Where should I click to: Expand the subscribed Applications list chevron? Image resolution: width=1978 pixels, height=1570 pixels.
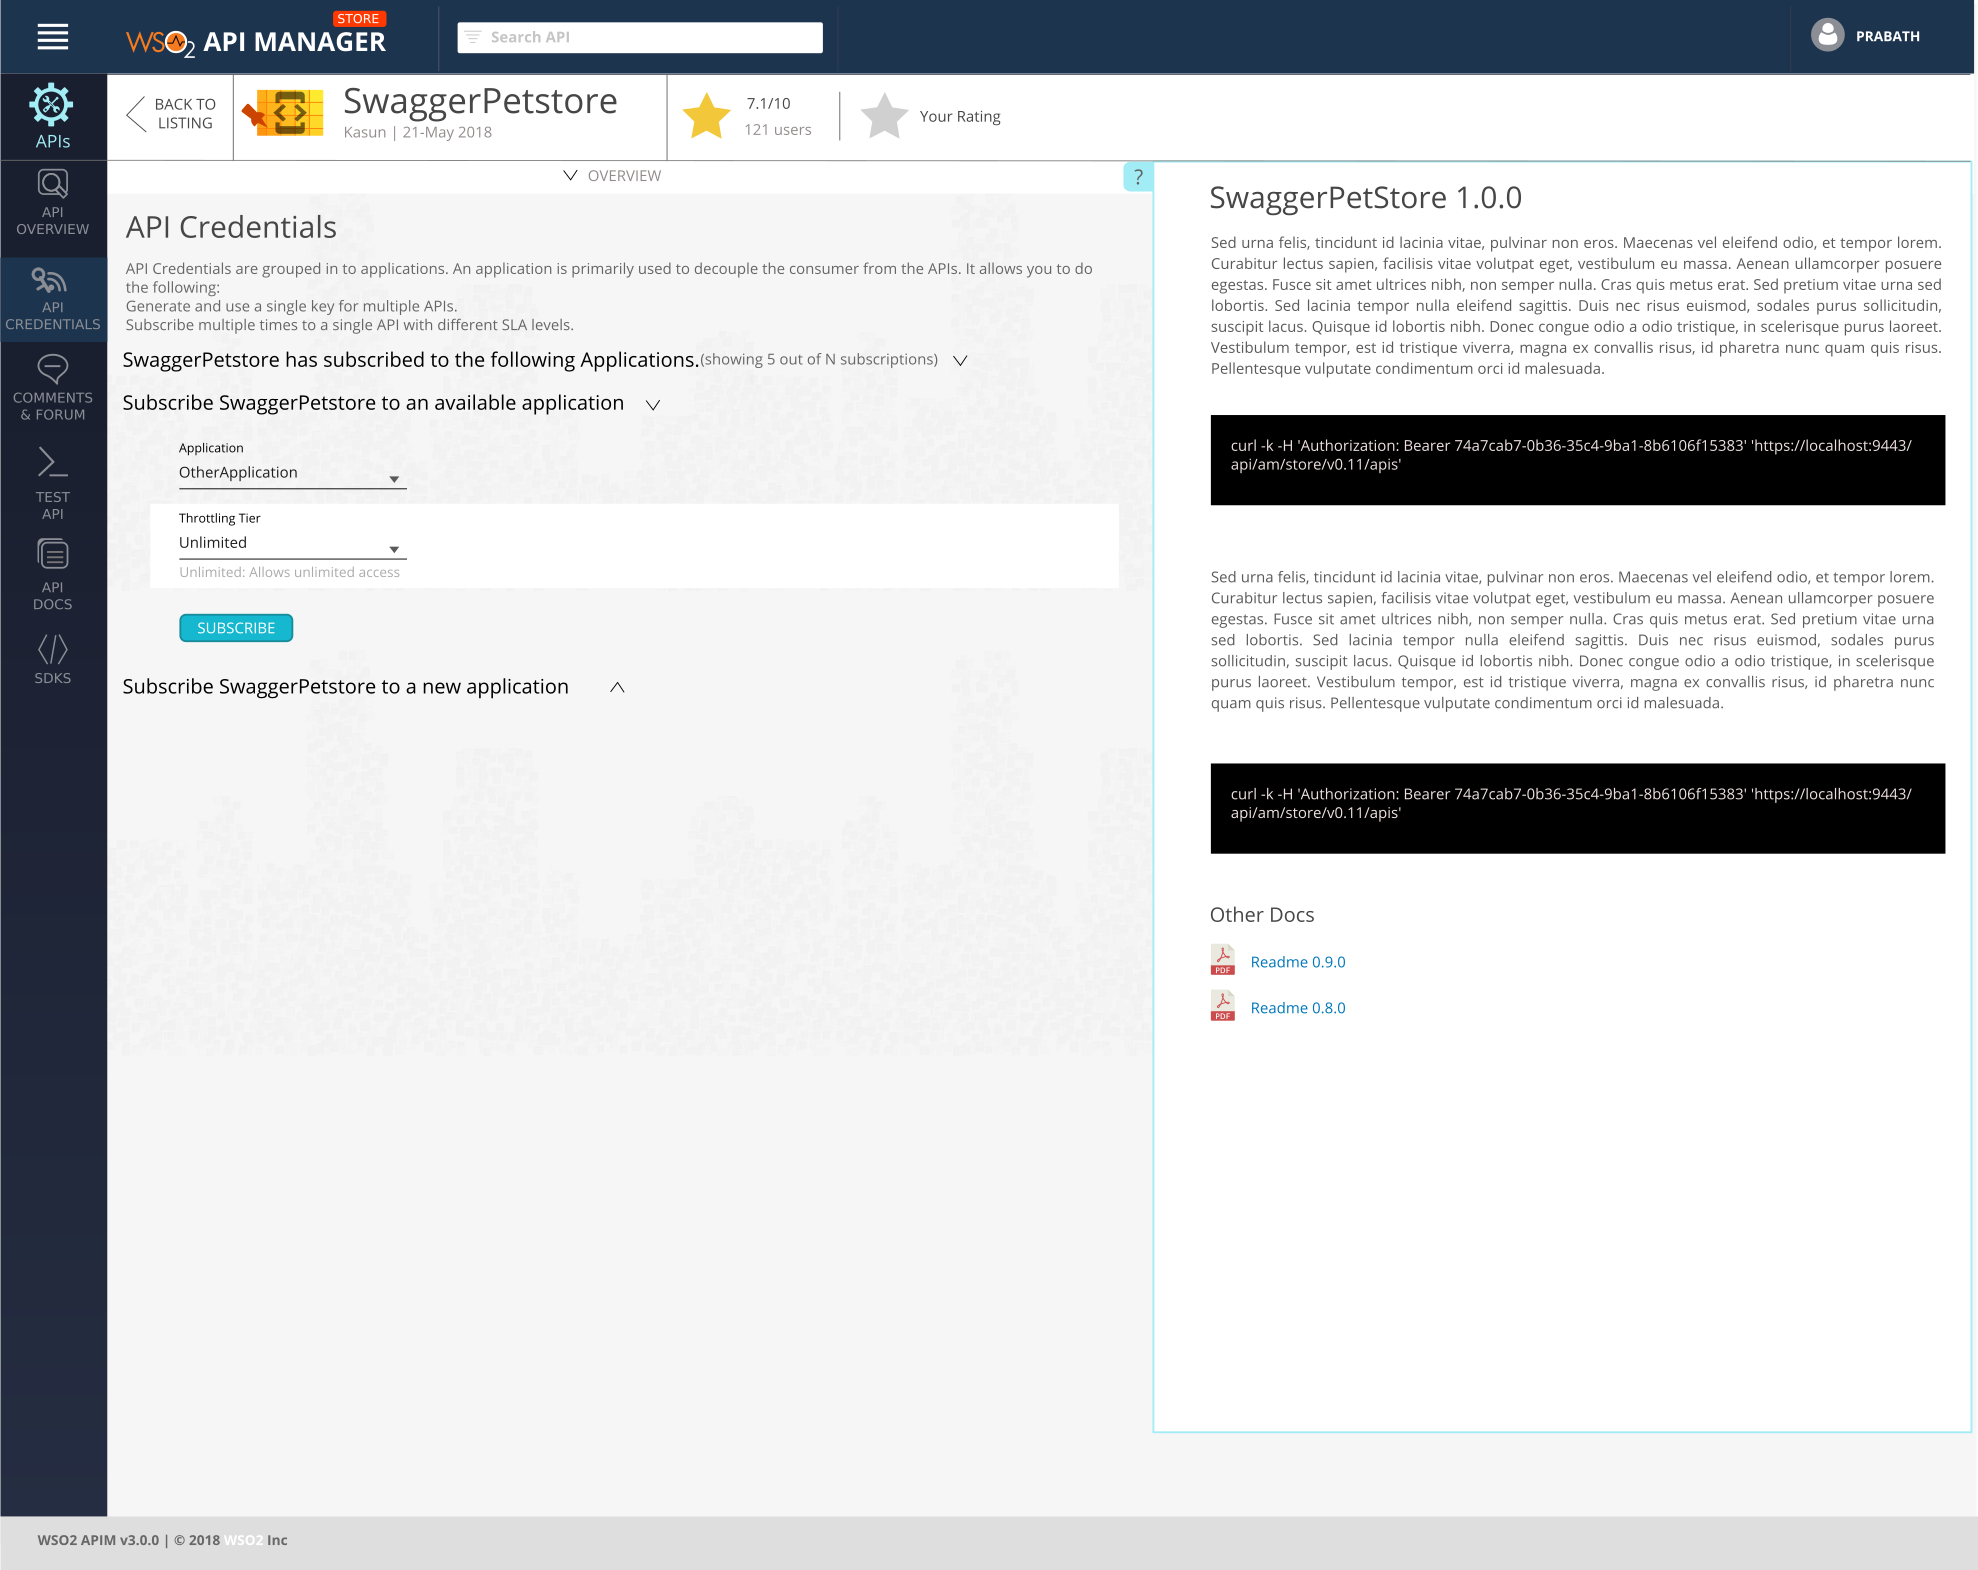pos(960,361)
